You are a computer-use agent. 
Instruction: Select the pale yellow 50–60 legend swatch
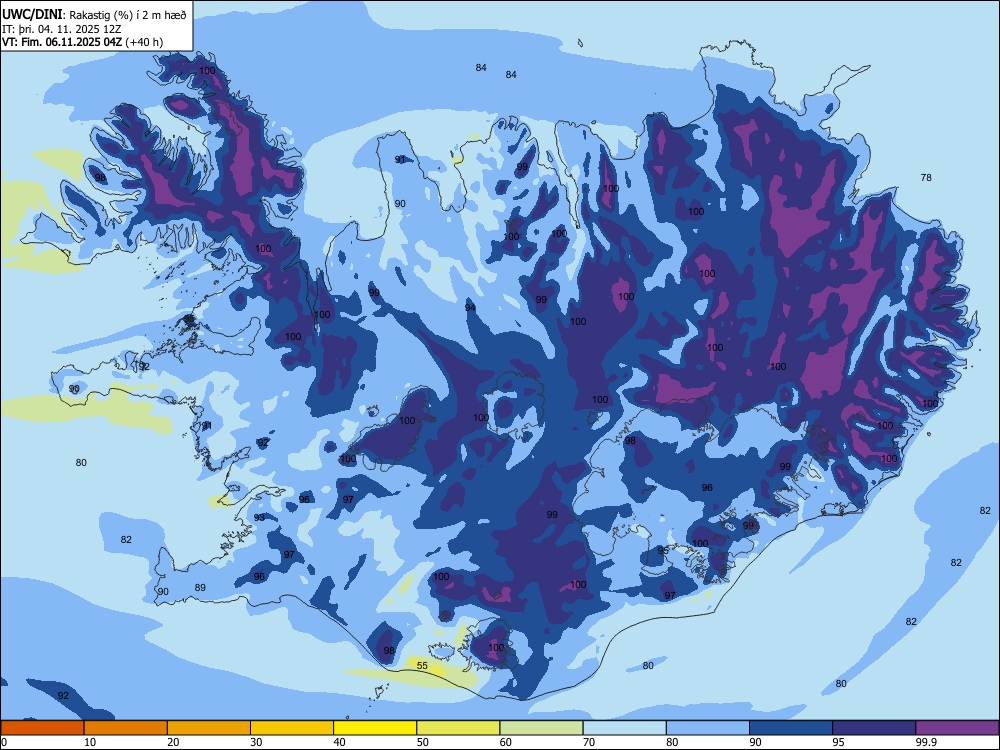point(458,728)
